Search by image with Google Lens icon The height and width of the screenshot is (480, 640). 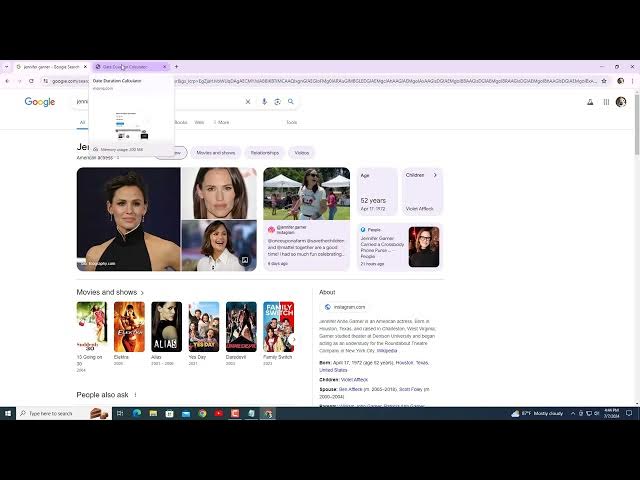[x=278, y=102]
